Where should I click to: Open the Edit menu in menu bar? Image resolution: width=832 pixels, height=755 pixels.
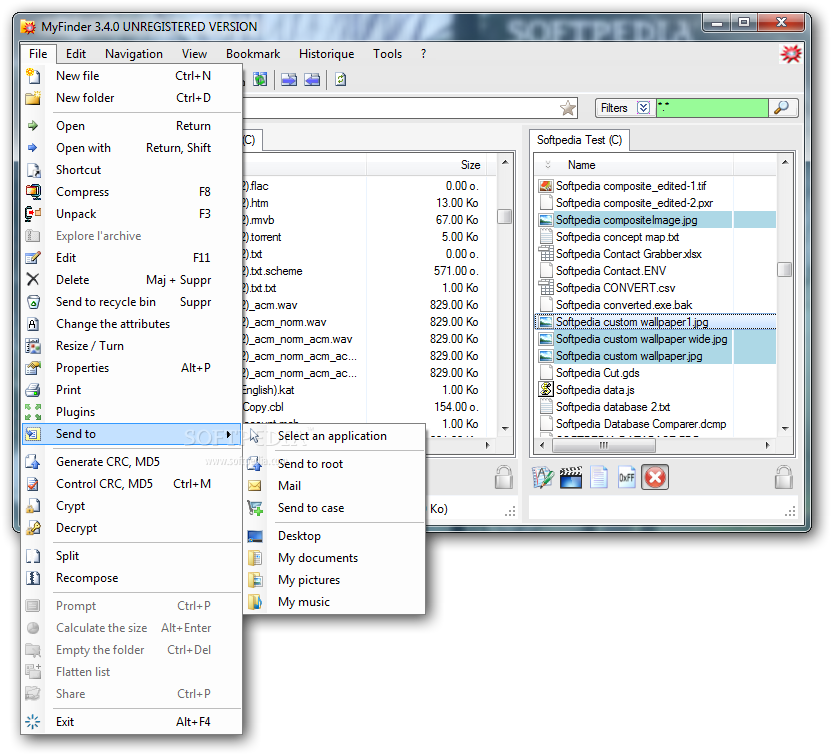tap(75, 54)
